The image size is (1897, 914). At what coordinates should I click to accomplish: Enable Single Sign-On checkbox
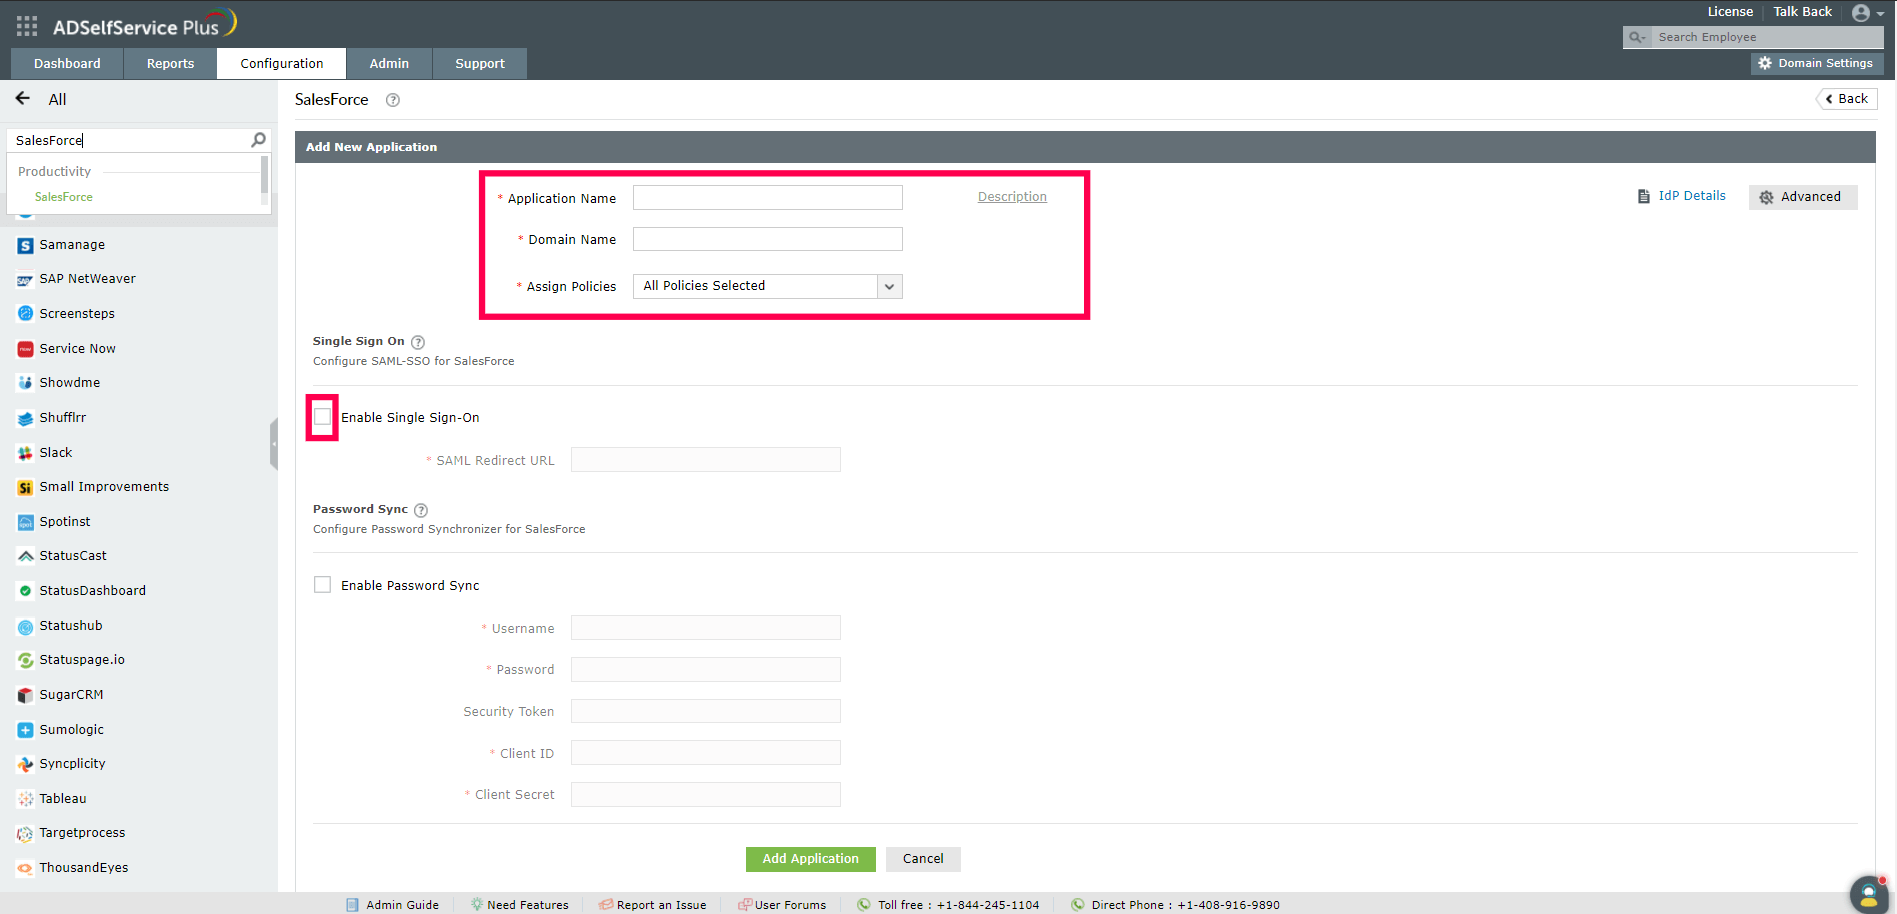pos(322,417)
